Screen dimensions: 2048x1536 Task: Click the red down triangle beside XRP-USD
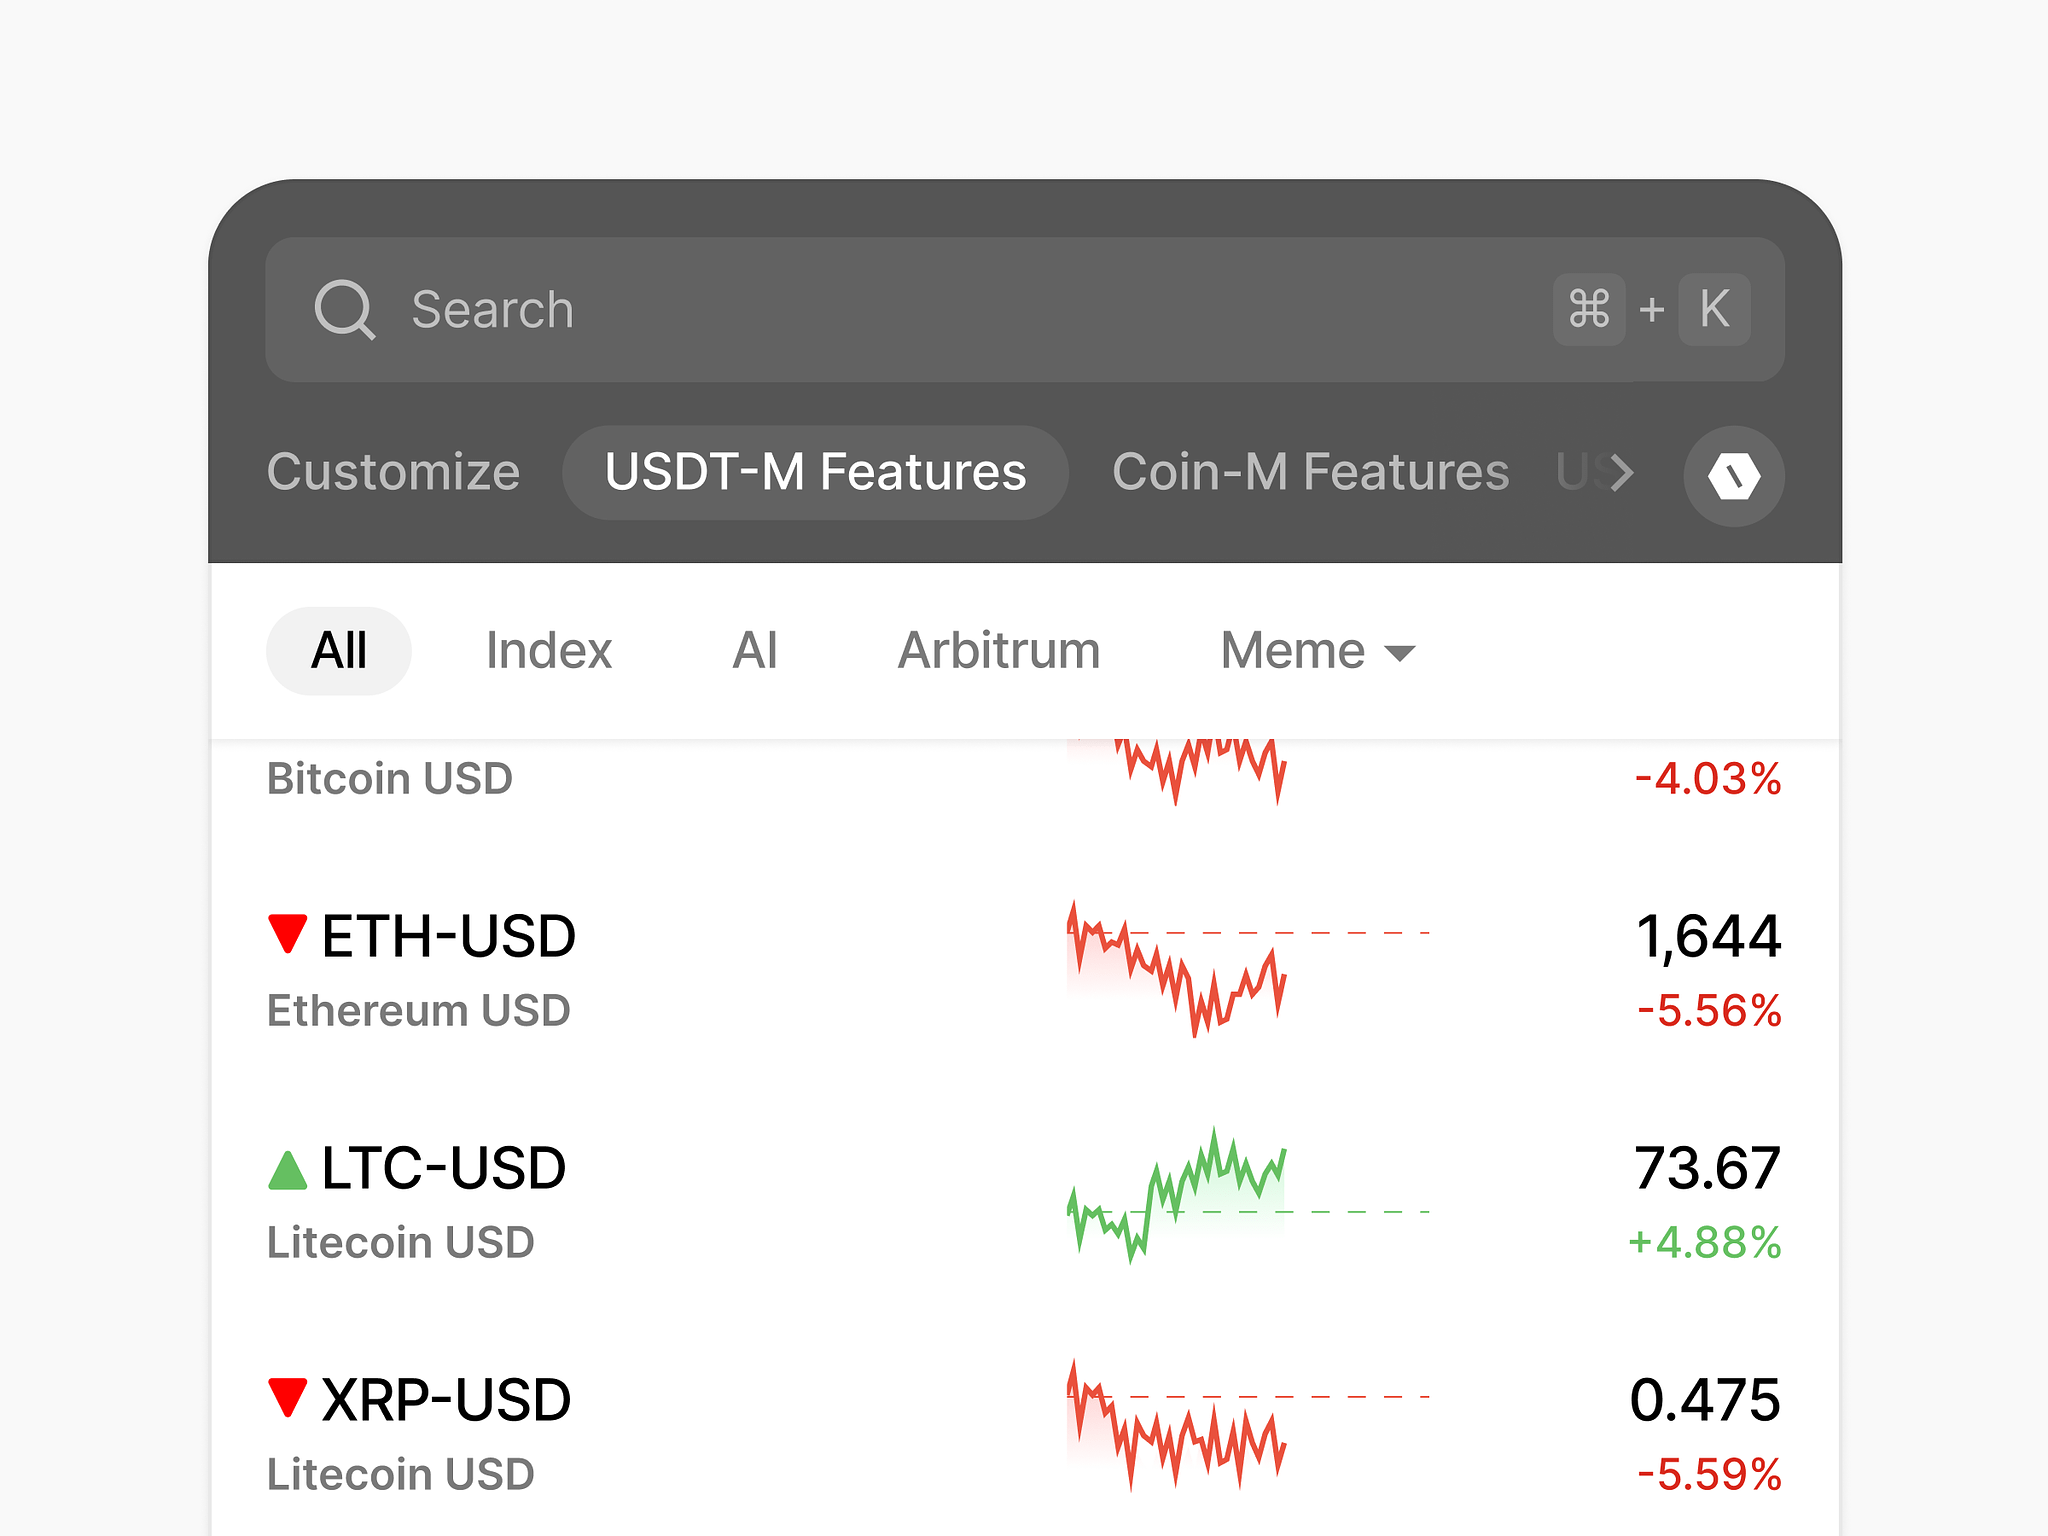[x=288, y=1398]
